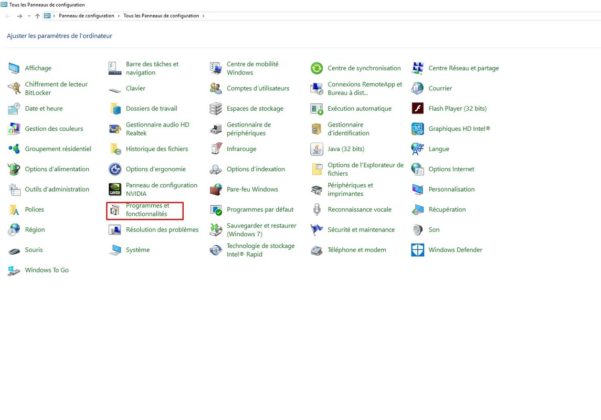This screenshot has width=601, height=420.
Task: Open the Son speaker icon
Action: pyautogui.click(x=418, y=229)
